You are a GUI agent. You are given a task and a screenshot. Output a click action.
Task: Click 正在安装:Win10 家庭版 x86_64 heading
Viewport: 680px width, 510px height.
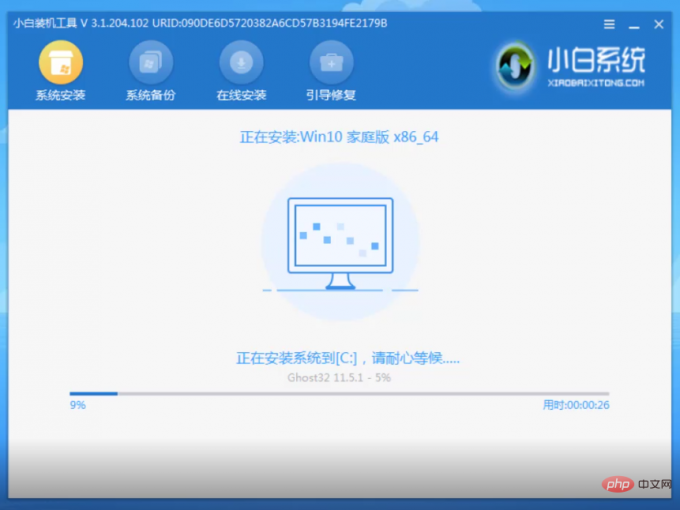coord(339,137)
